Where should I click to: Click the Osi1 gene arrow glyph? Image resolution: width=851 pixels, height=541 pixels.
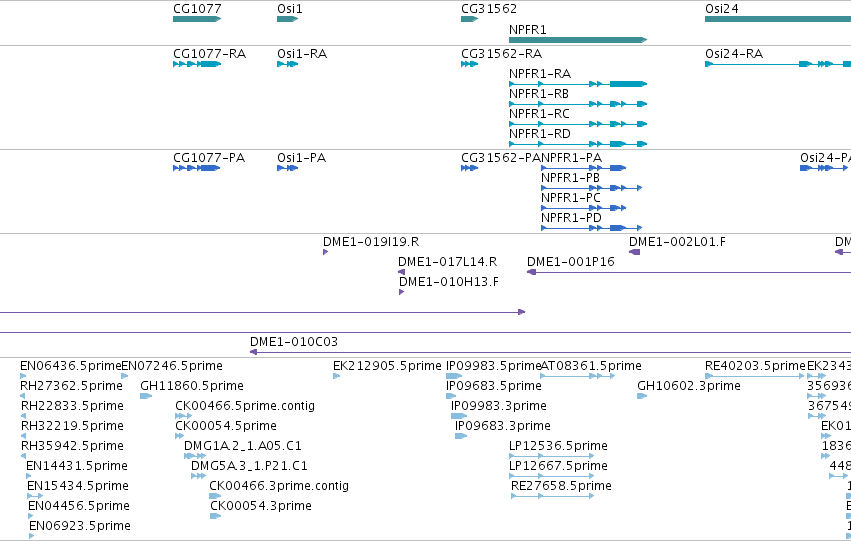(288, 19)
